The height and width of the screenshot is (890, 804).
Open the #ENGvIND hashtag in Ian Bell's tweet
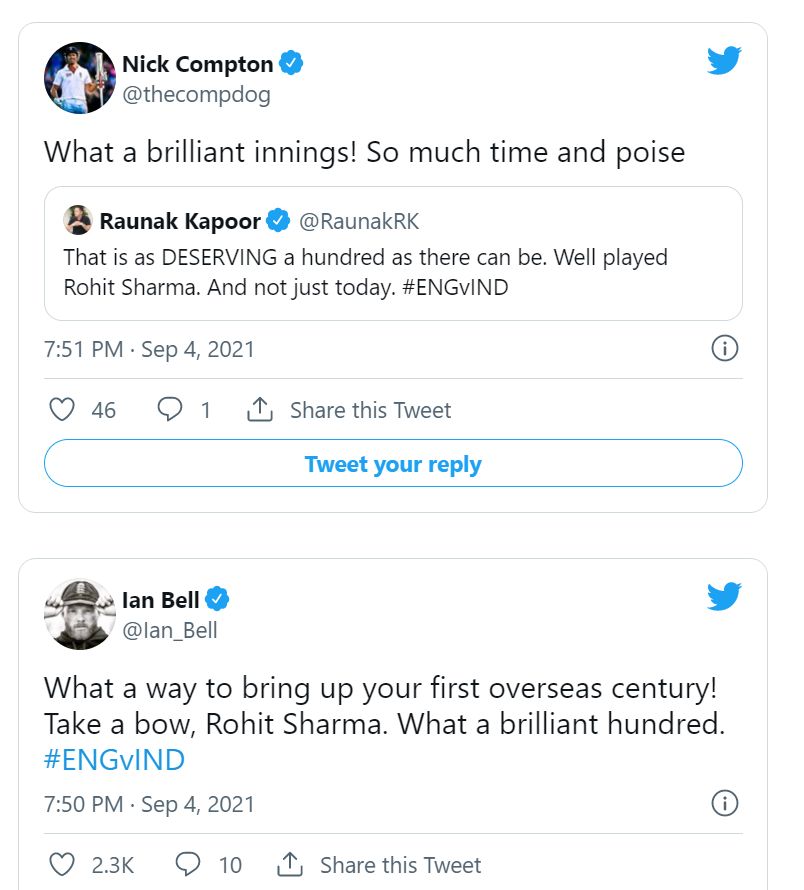(114, 759)
